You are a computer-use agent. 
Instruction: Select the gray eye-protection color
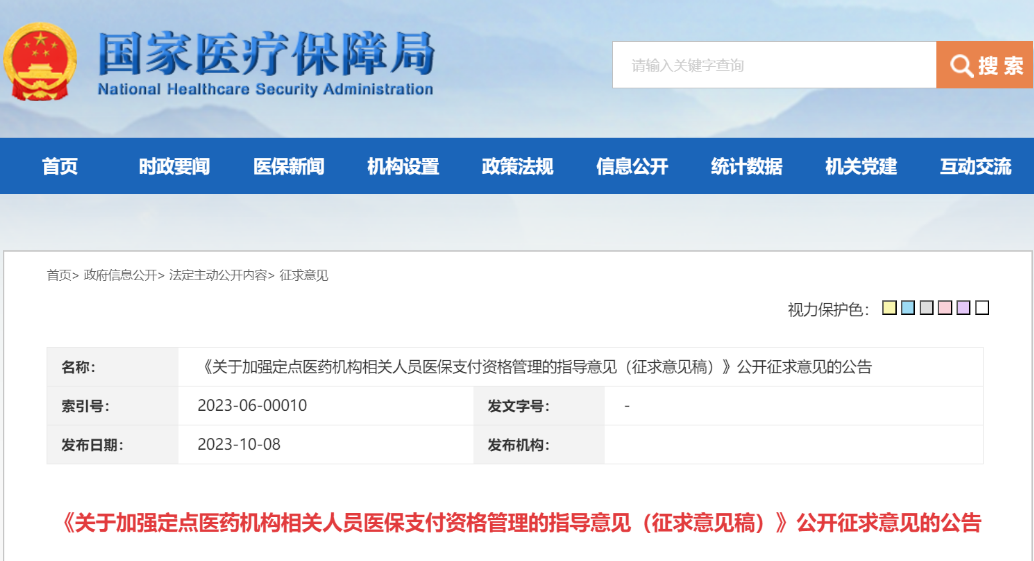coord(926,308)
